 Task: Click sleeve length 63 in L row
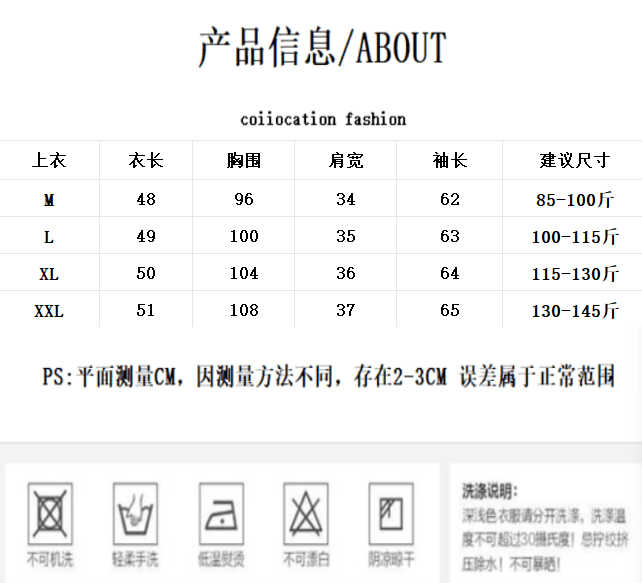(x=450, y=236)
